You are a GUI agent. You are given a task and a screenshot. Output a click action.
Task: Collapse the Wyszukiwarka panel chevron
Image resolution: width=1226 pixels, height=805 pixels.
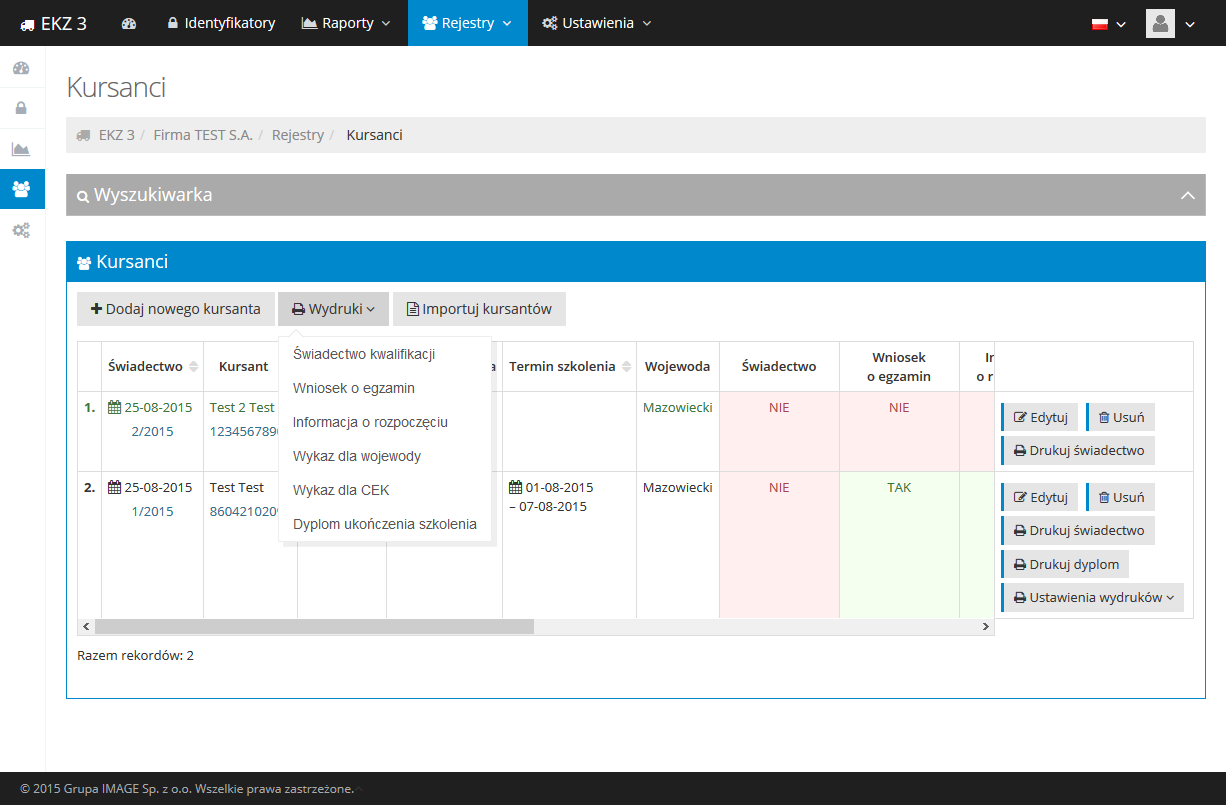point(1188,195)
